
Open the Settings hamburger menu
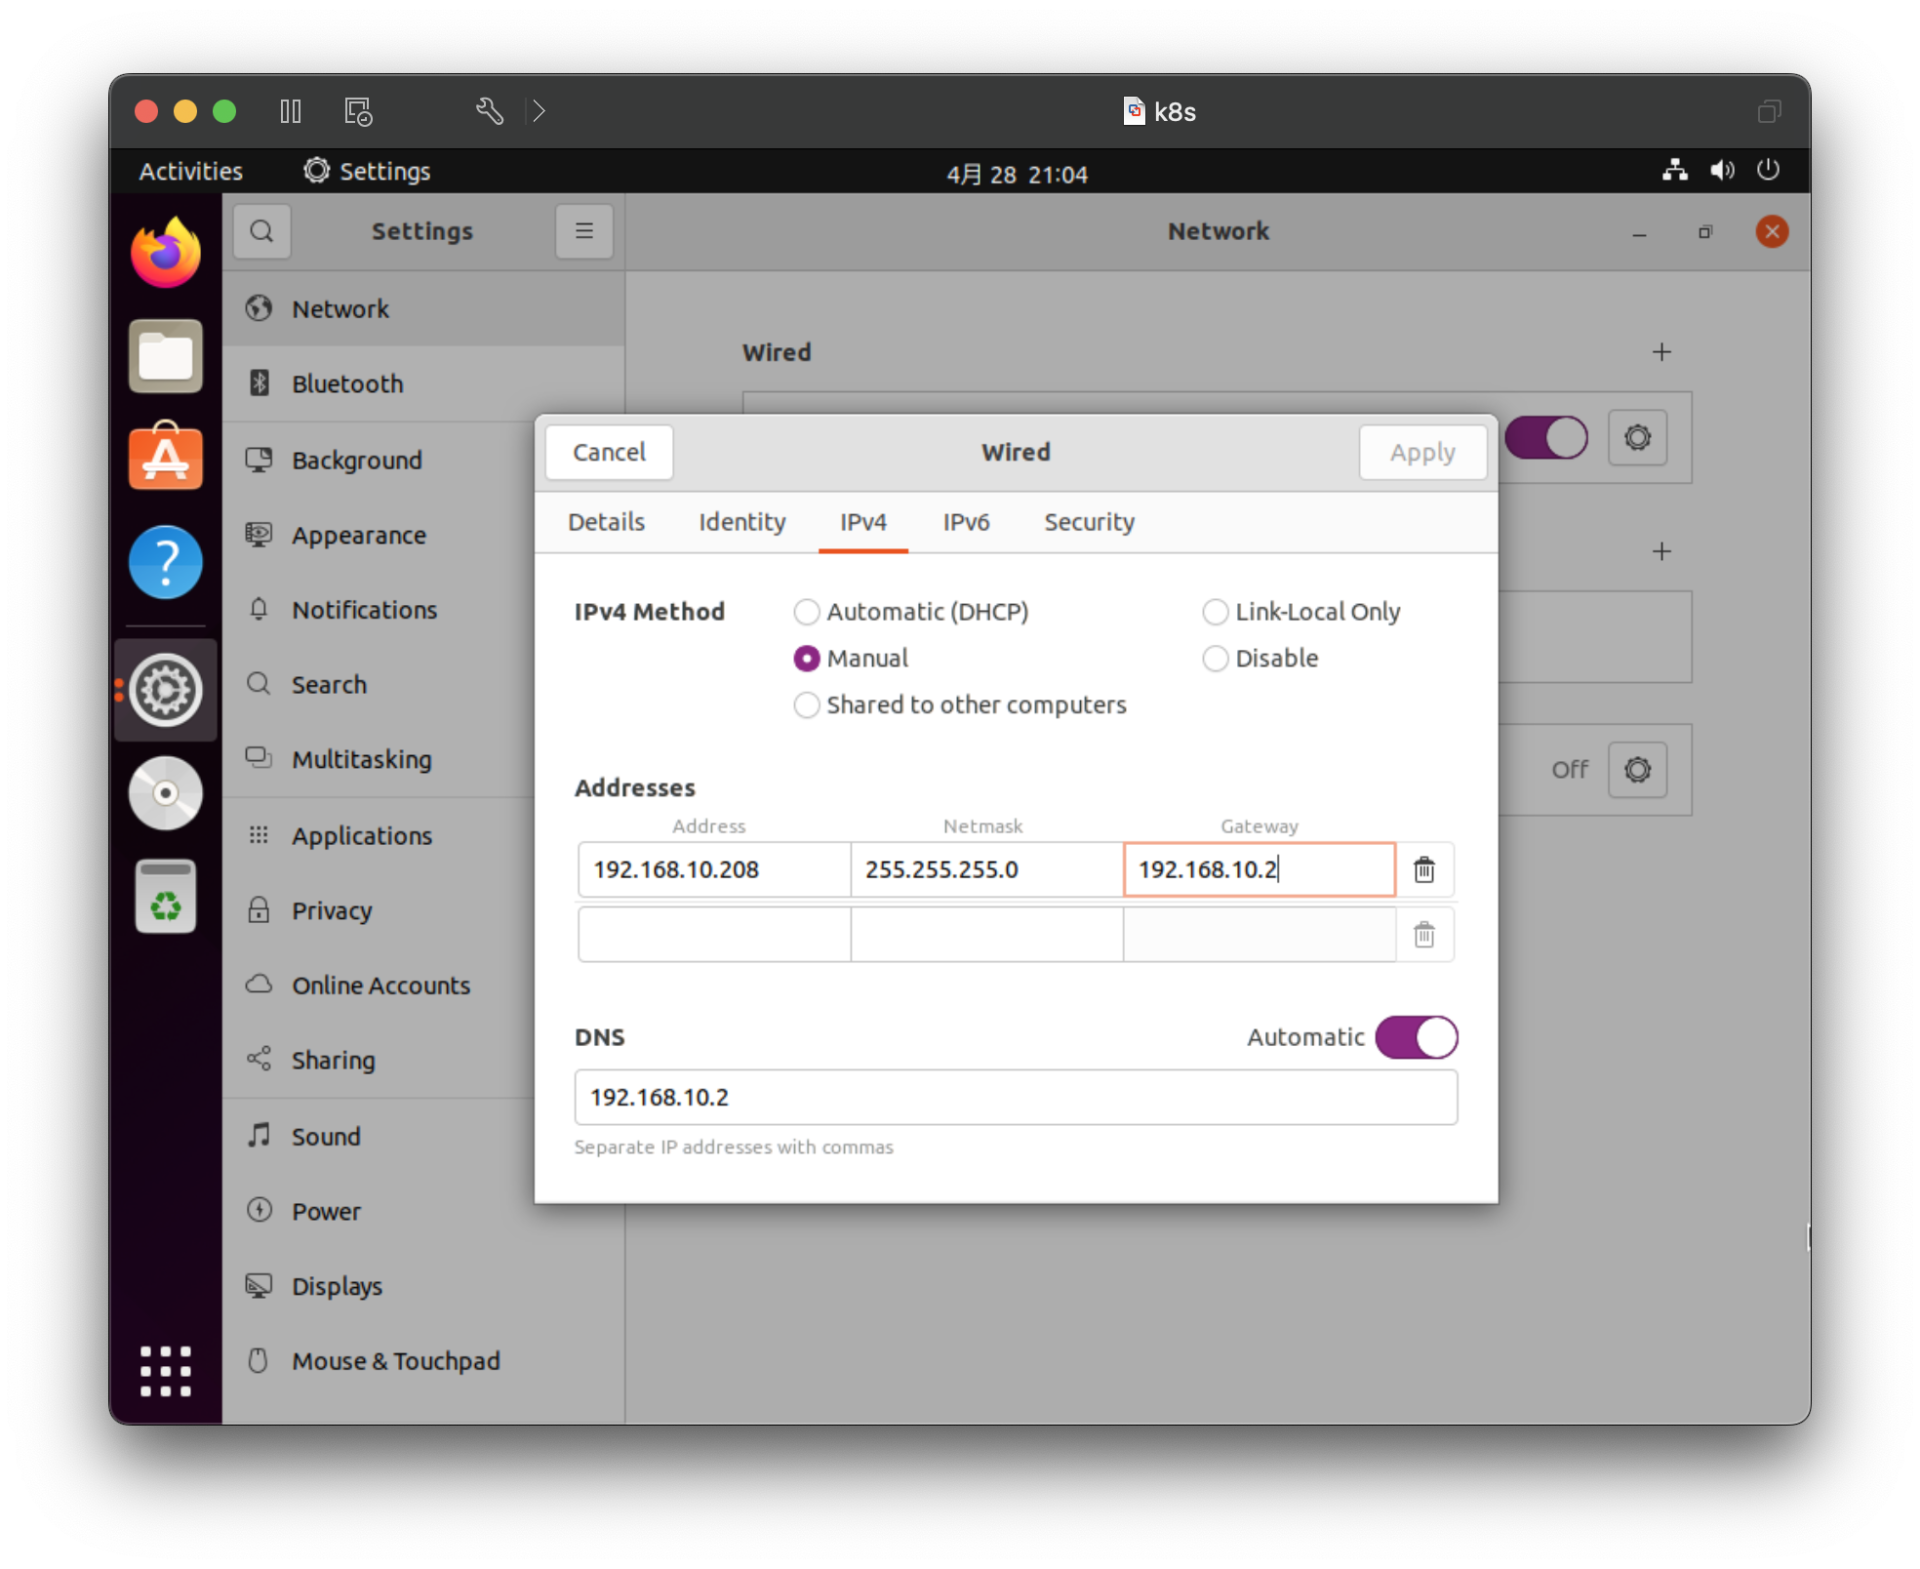click(x=583, y=231)
